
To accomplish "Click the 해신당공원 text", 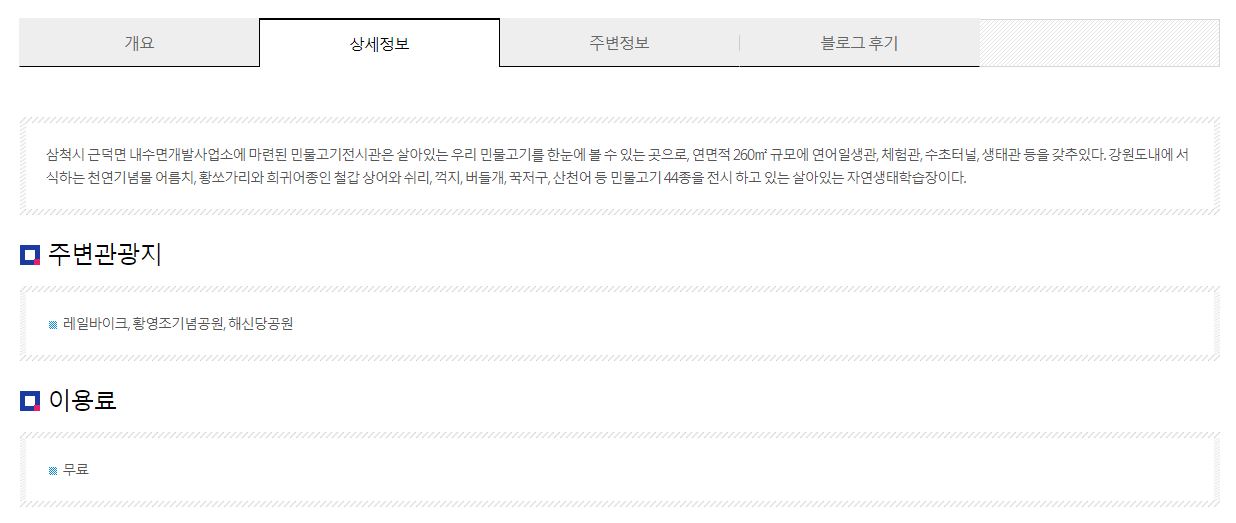I will click(260, 324).
